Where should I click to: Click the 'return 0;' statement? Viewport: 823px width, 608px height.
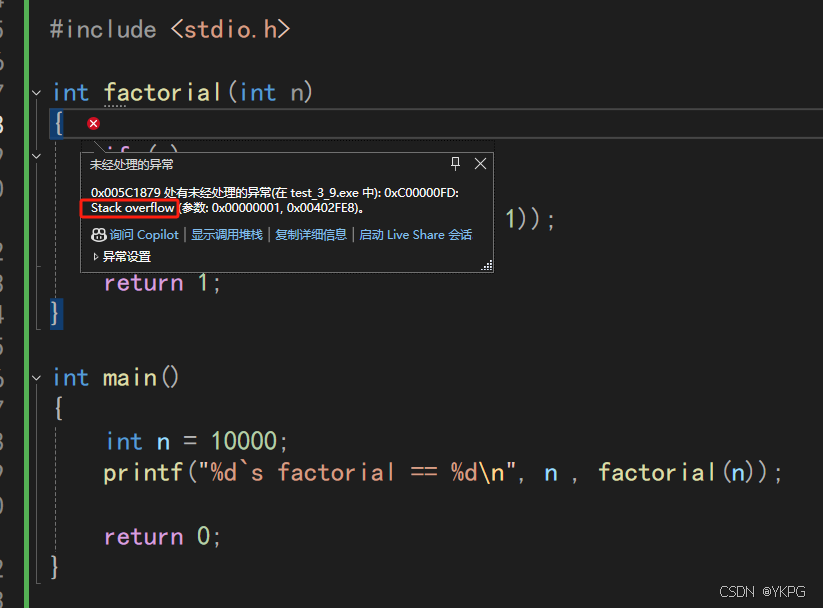[x=162, y=537]
